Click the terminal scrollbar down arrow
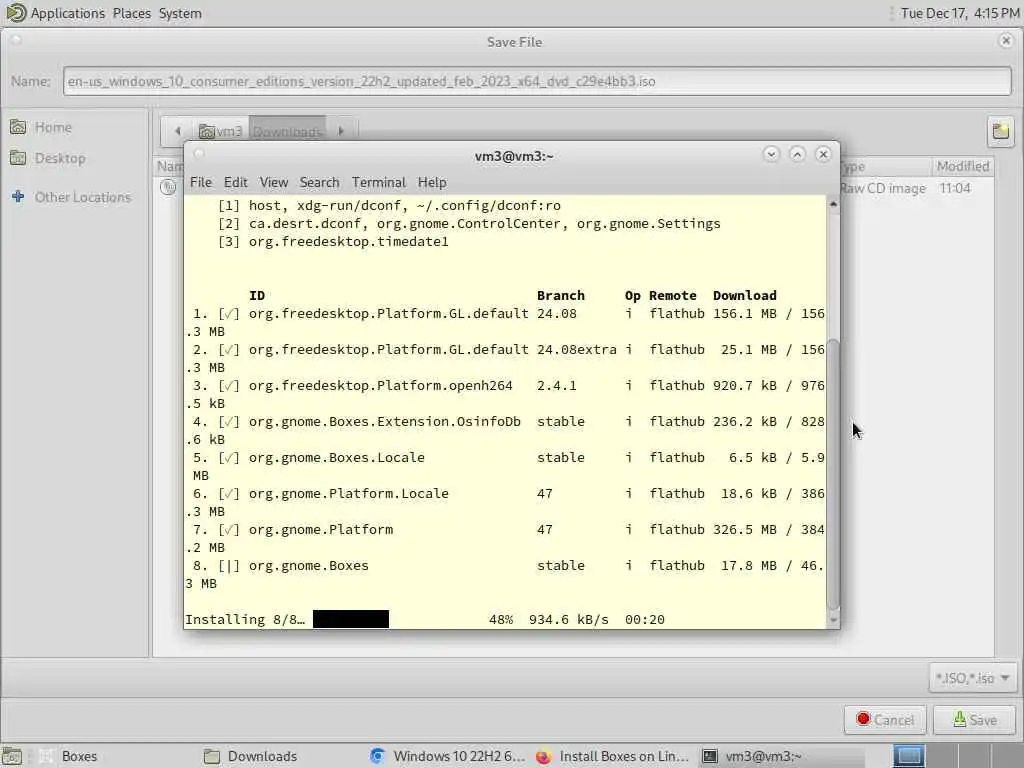Image resolution: width=1024 pixels, height=768 pixels. pyautogui.click(x=833, y=620)
